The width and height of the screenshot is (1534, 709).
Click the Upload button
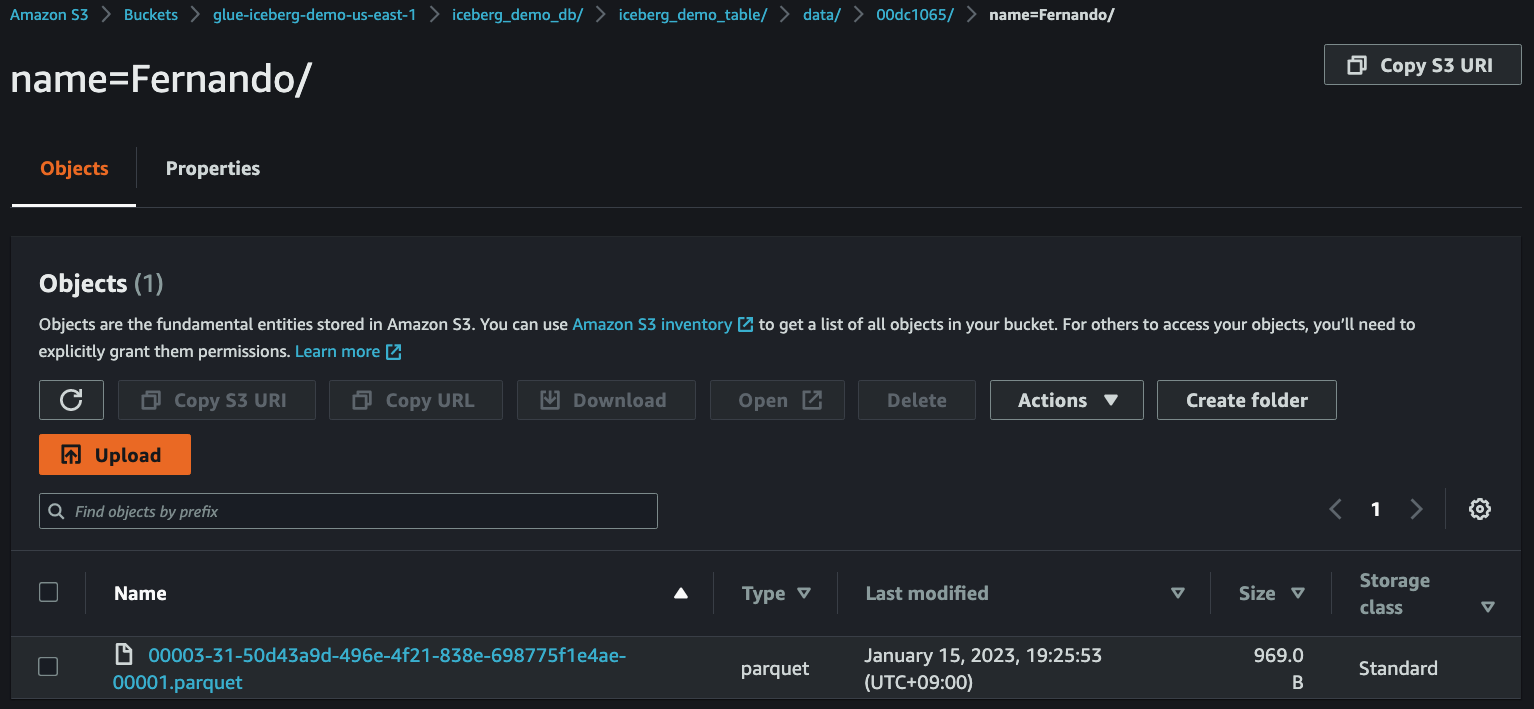(115, 455)
